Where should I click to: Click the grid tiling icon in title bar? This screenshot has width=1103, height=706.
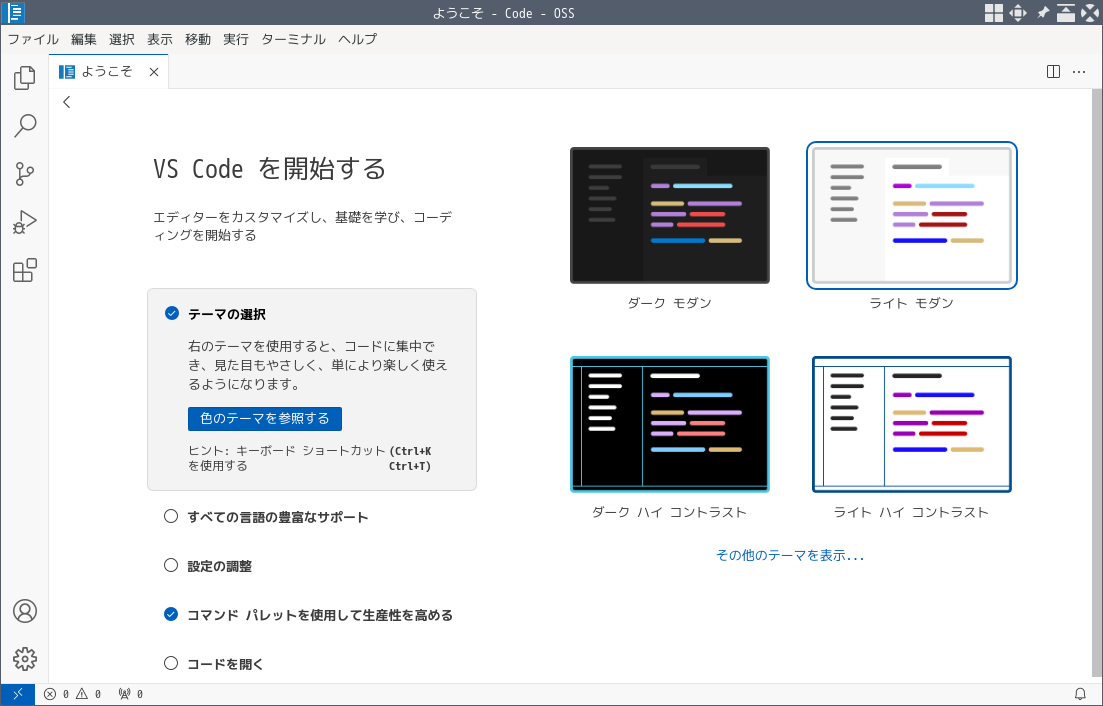coord(993,13)
